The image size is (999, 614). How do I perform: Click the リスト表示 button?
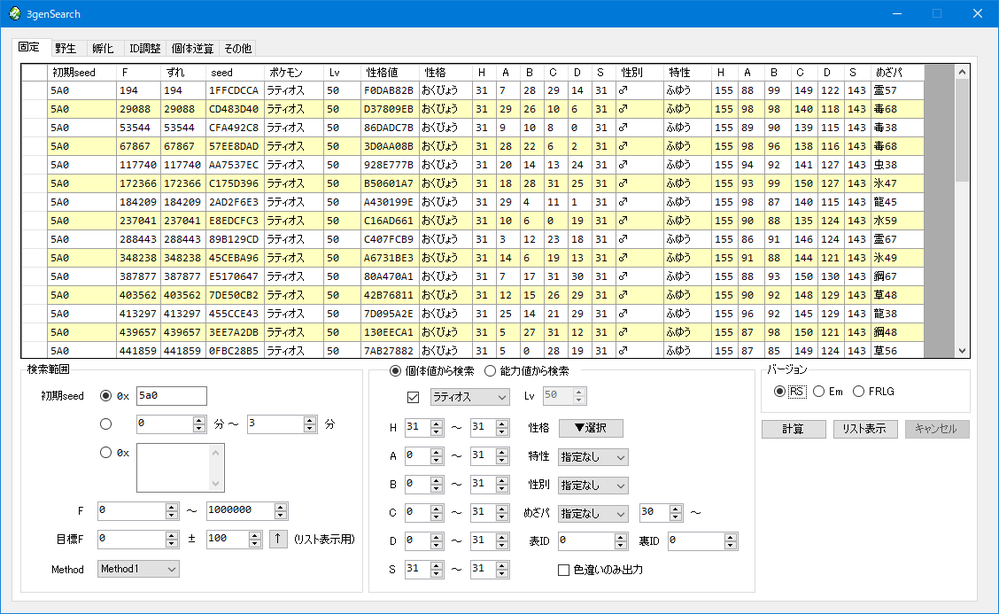click(865, 429)
